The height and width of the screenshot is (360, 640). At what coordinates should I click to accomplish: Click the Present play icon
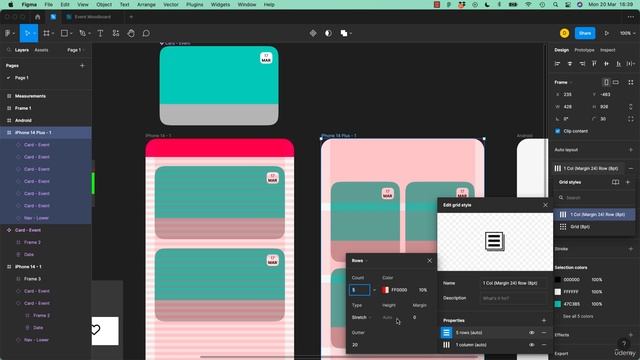(x=607, y=33)
